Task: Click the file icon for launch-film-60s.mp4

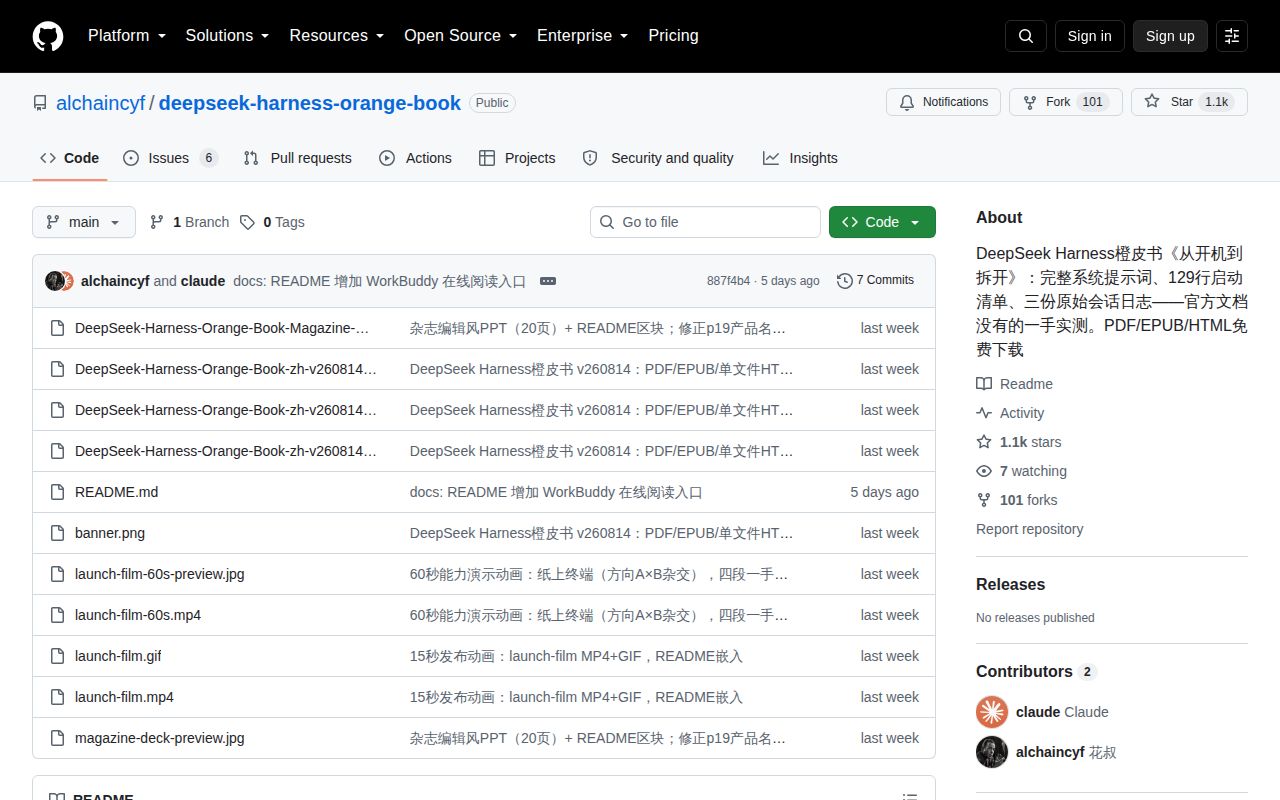Action: [57, 615]
